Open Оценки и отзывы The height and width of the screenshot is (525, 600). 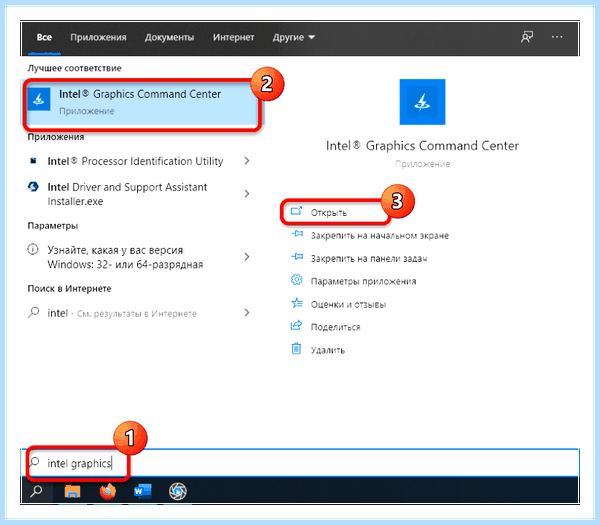[348, 304]
